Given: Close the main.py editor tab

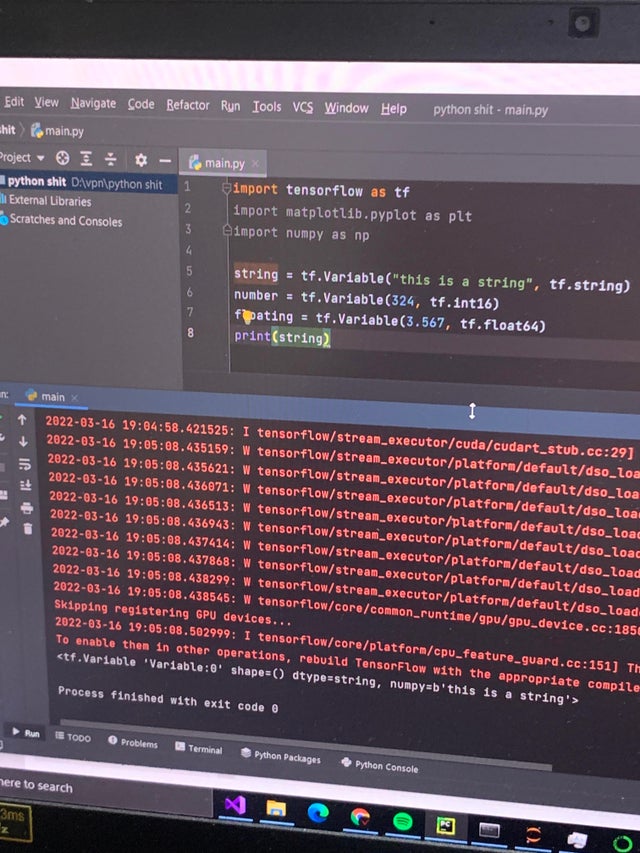Looking at the screenshot, I should (255, 163).
